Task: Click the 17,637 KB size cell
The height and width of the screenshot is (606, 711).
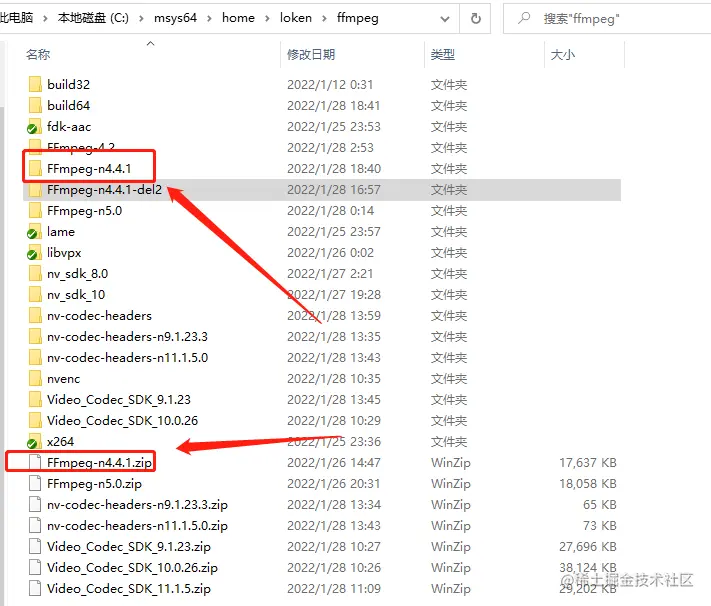Action: click(x=588, y=463)
